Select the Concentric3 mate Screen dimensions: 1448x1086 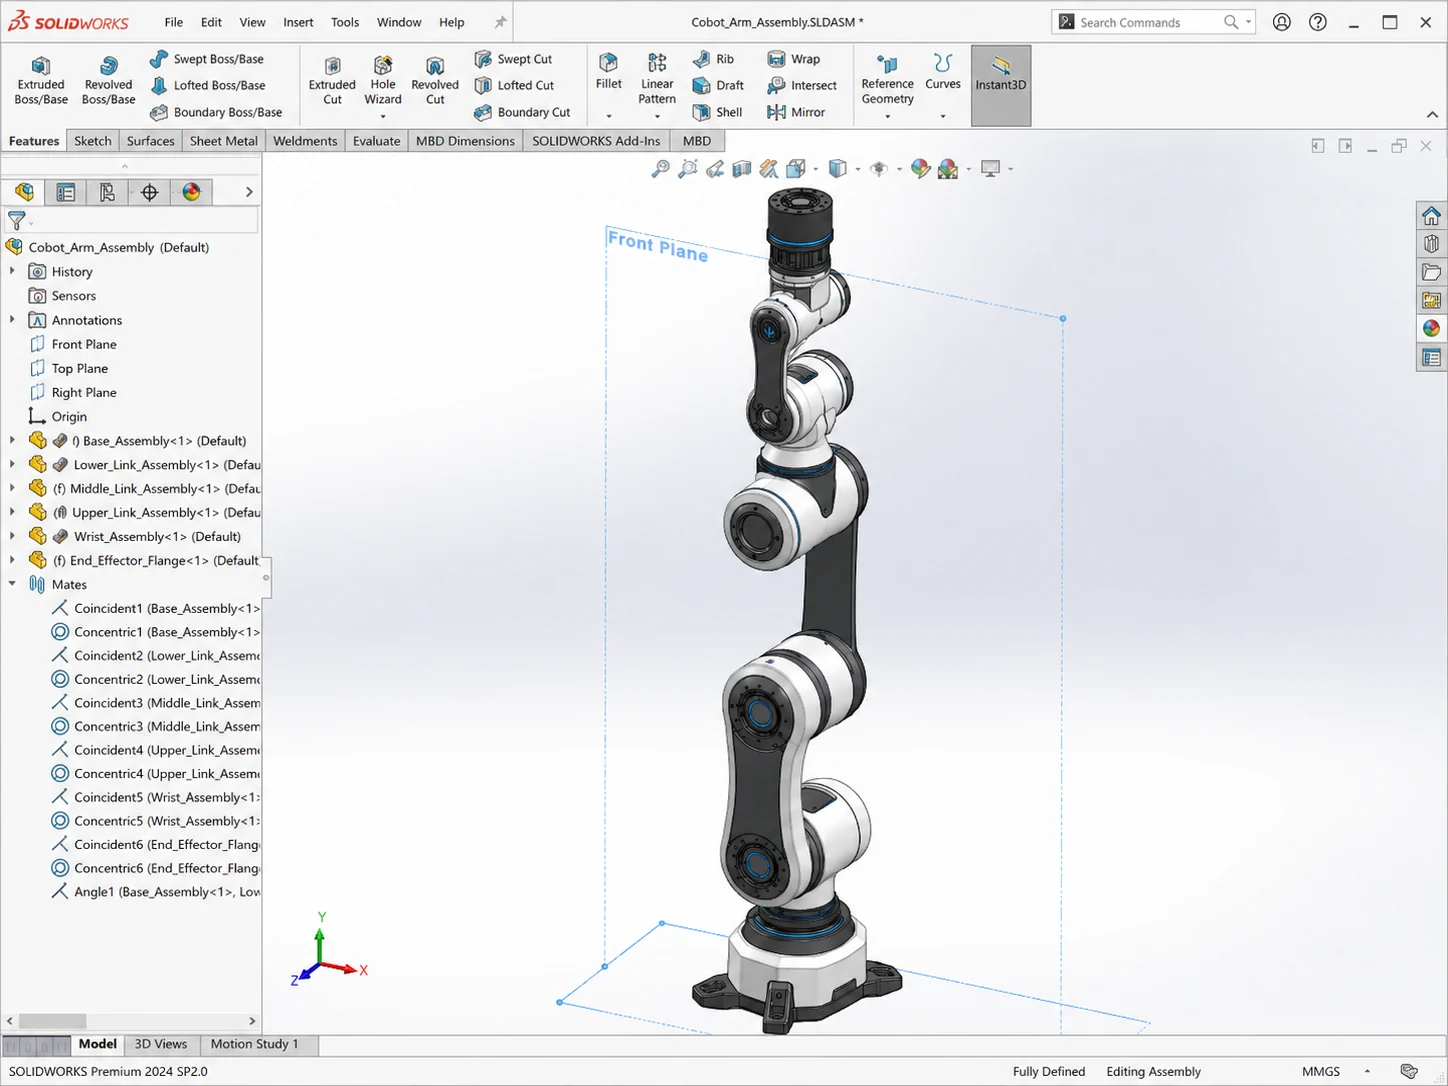[155, 726]
